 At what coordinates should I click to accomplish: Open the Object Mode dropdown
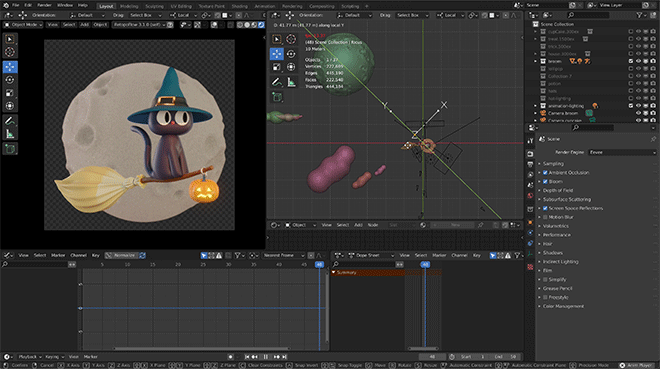pos(23,25)
